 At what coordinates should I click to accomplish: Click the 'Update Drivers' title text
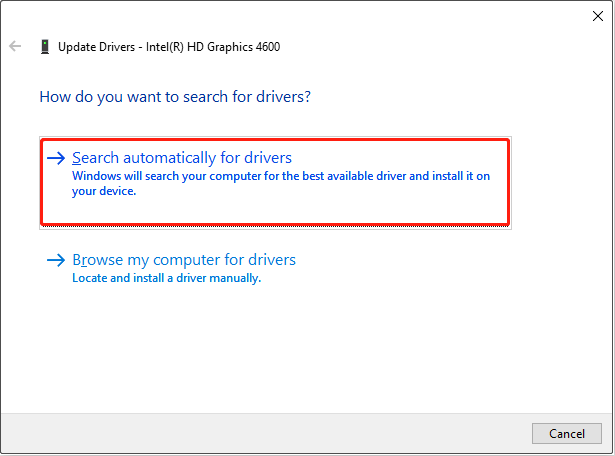(94, 46)
